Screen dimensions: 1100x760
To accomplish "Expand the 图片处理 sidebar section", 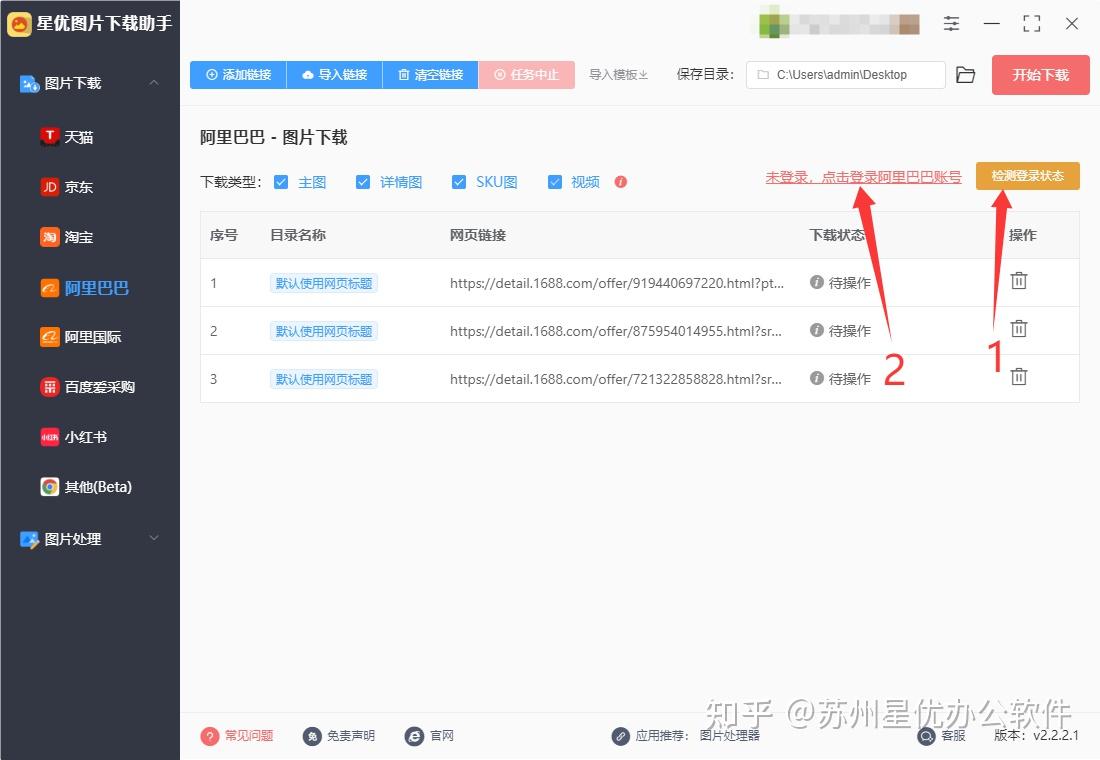I will tap(153, 538).
